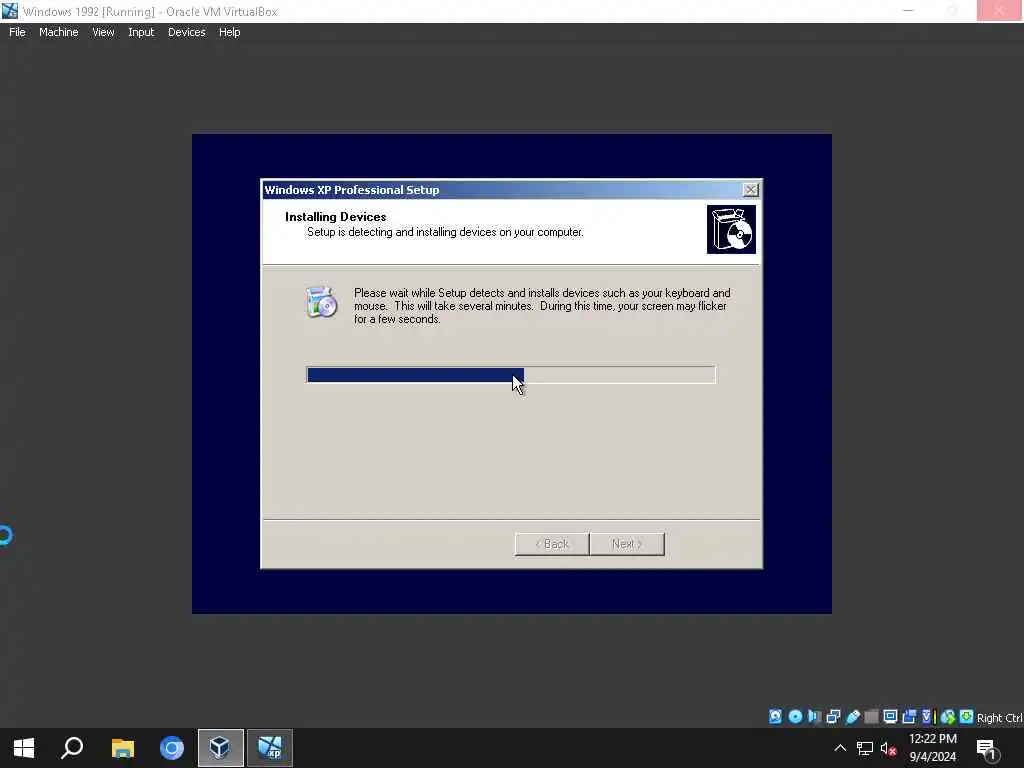This screenshot has width=1024, height=768.
Task: Open the notification center icon
Action: (987, 748)
